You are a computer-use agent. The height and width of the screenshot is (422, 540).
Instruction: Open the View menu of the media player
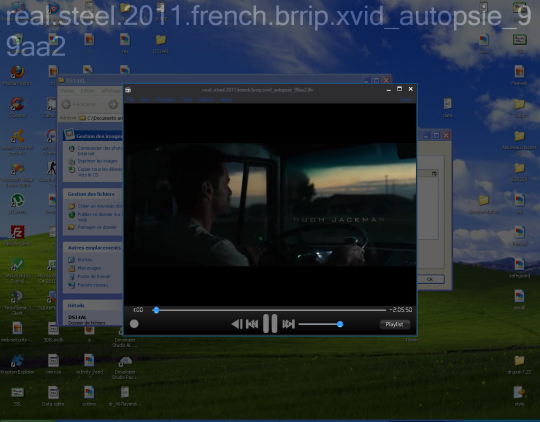click(x=145, y=100)
